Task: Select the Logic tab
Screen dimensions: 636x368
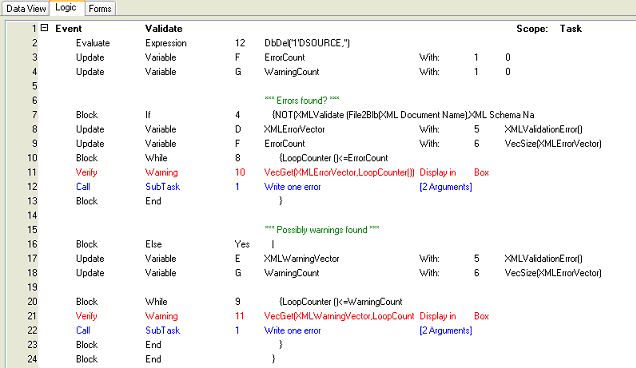Action: click(66, 8)
